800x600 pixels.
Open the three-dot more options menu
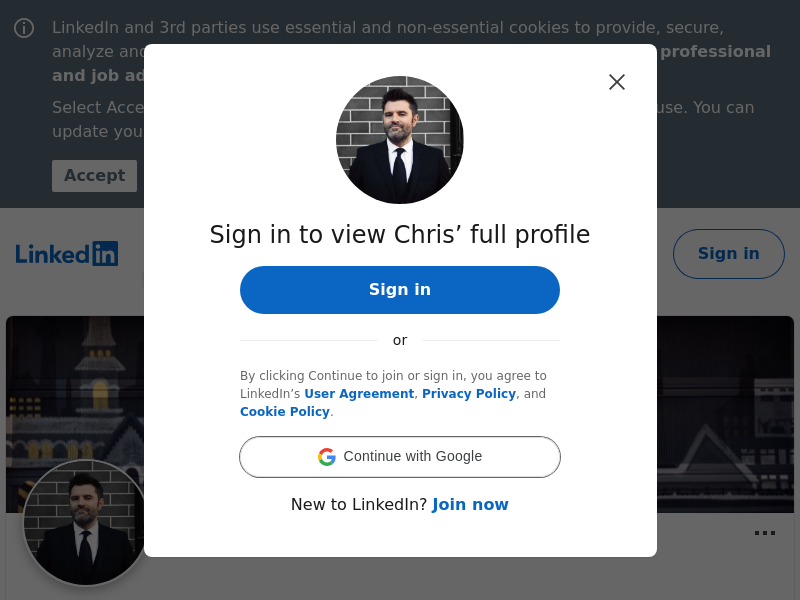pyautogui.click(x=765, y=533)
